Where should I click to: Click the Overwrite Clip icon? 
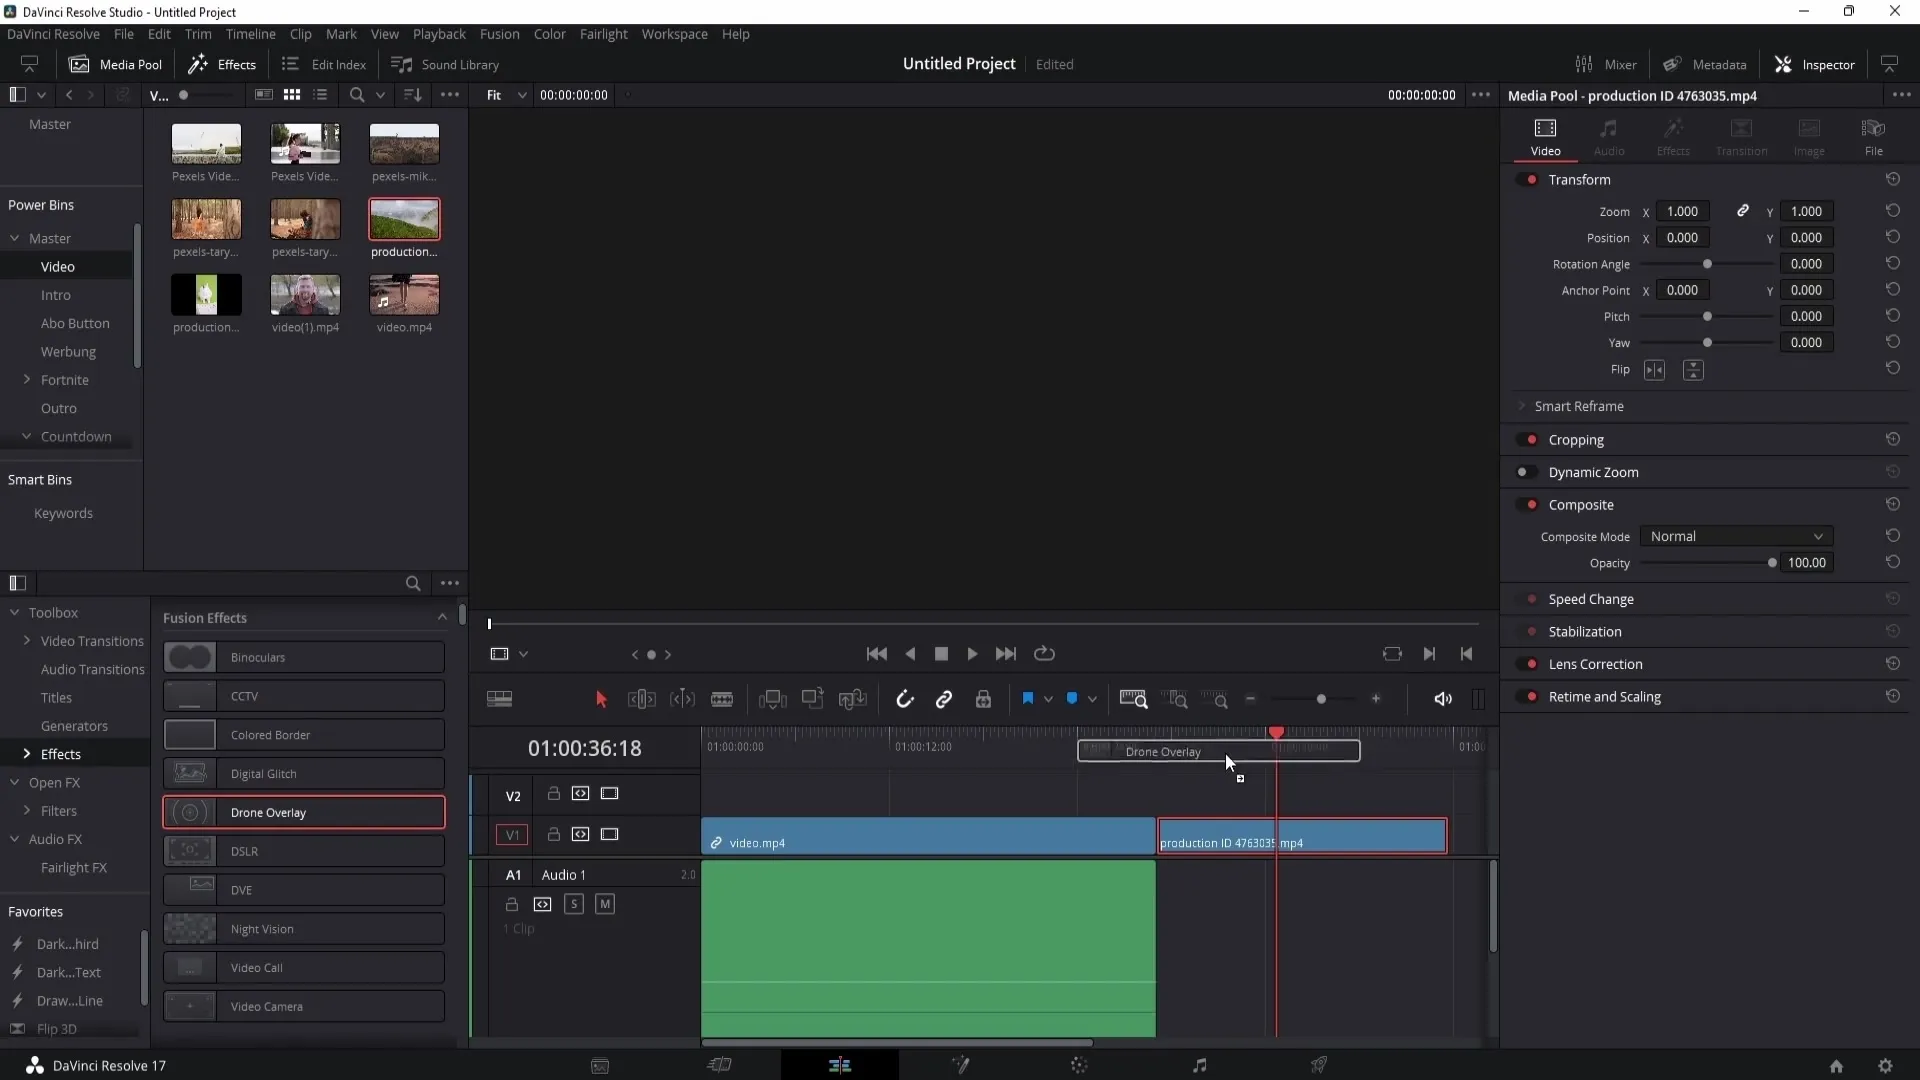click(812, 699)
